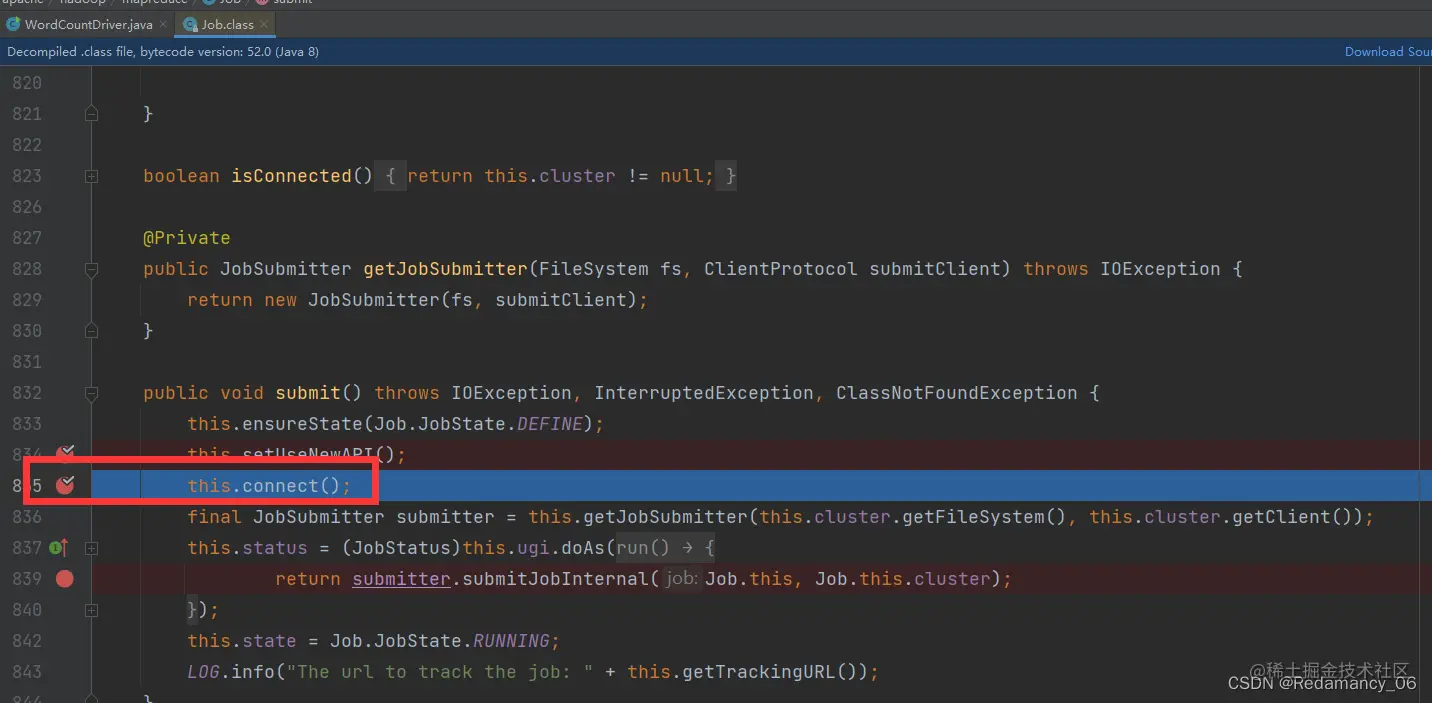Click the decompiled .class file banner text

coord(163,51)
